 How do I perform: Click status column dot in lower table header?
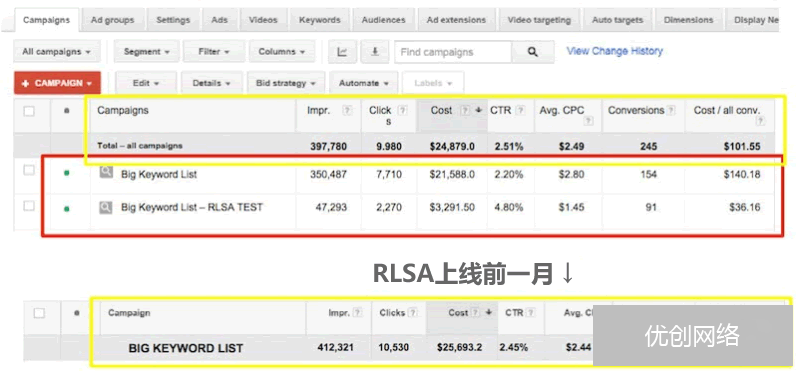point(76,313)
